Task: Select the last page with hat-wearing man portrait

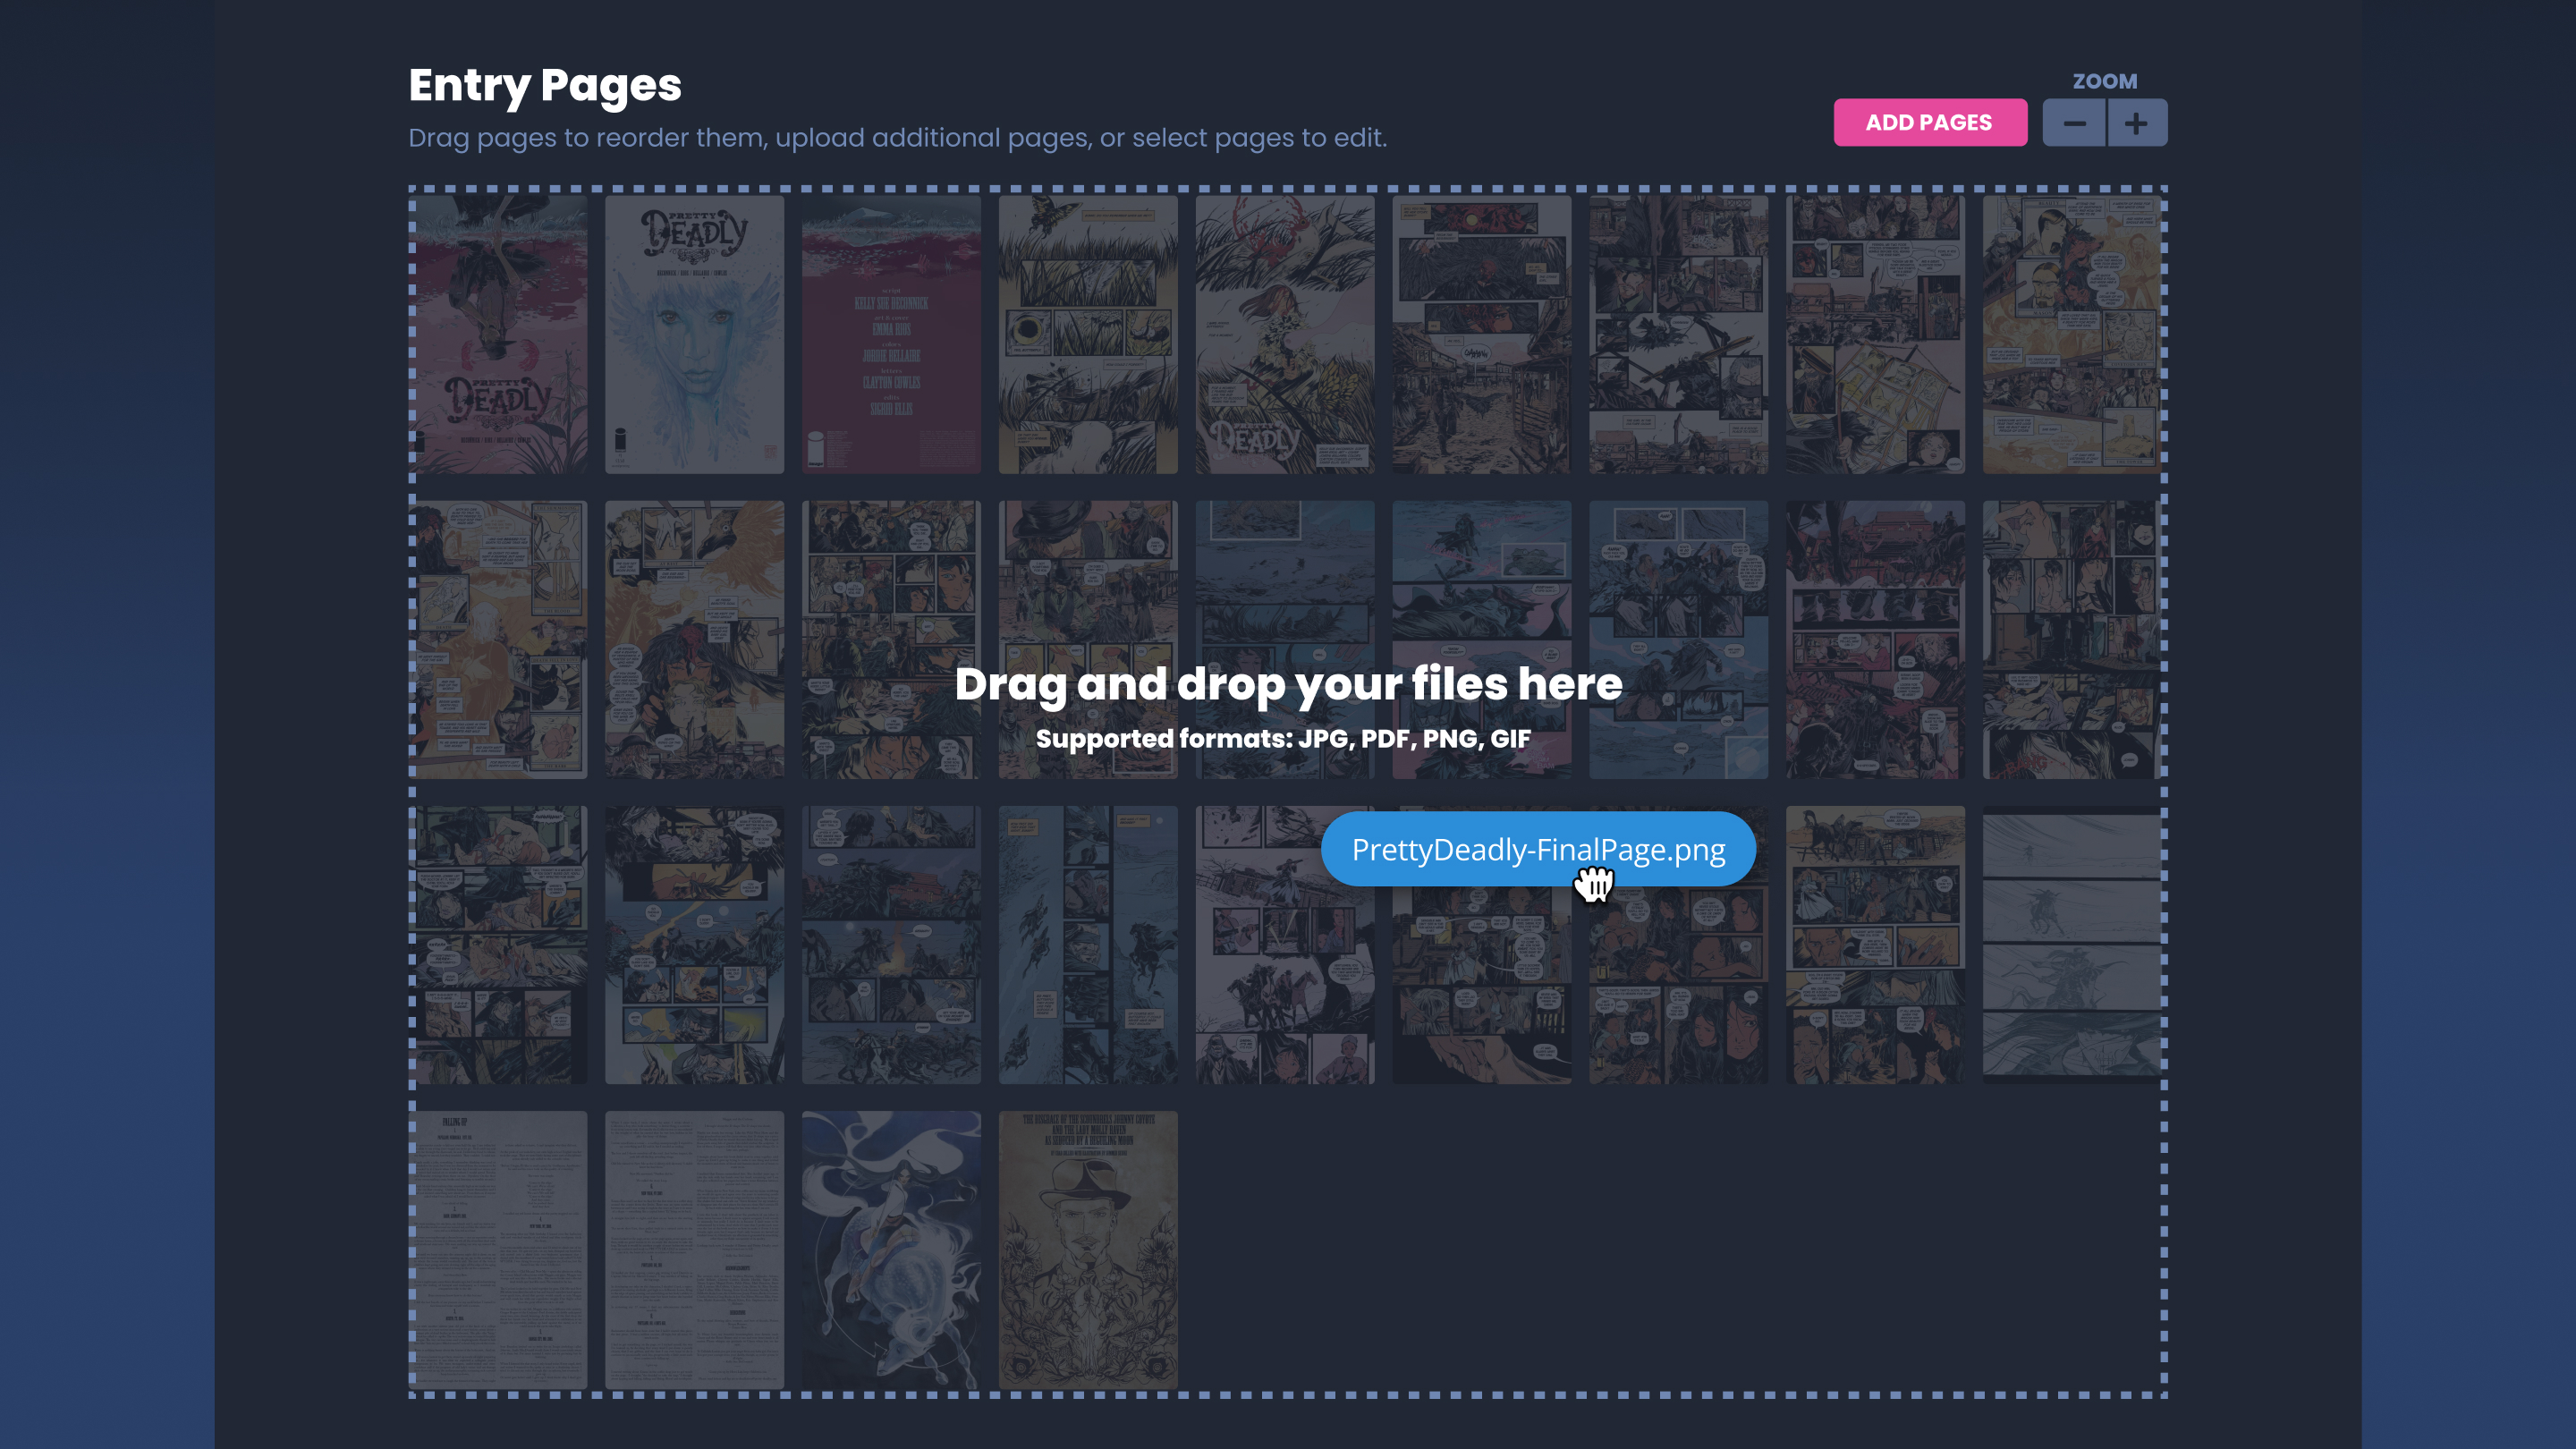Action: [x=1088, y=1250]
